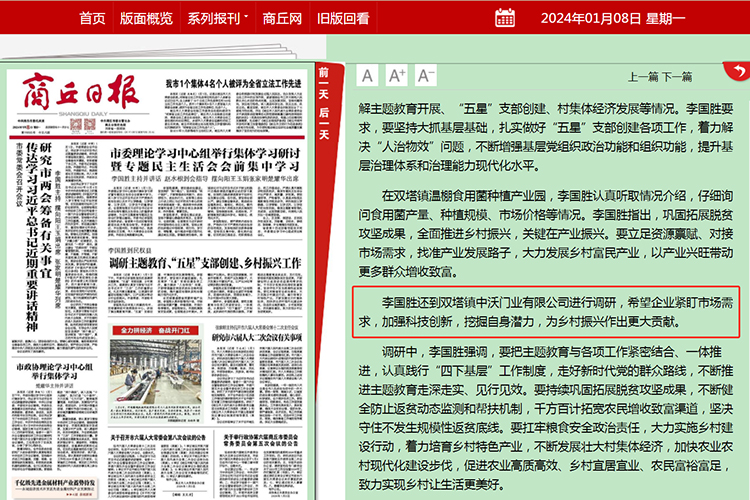Open the 版面概览 page overview
Image resolution: width=750 pixels, height=500 pixels.
(146, 18)
